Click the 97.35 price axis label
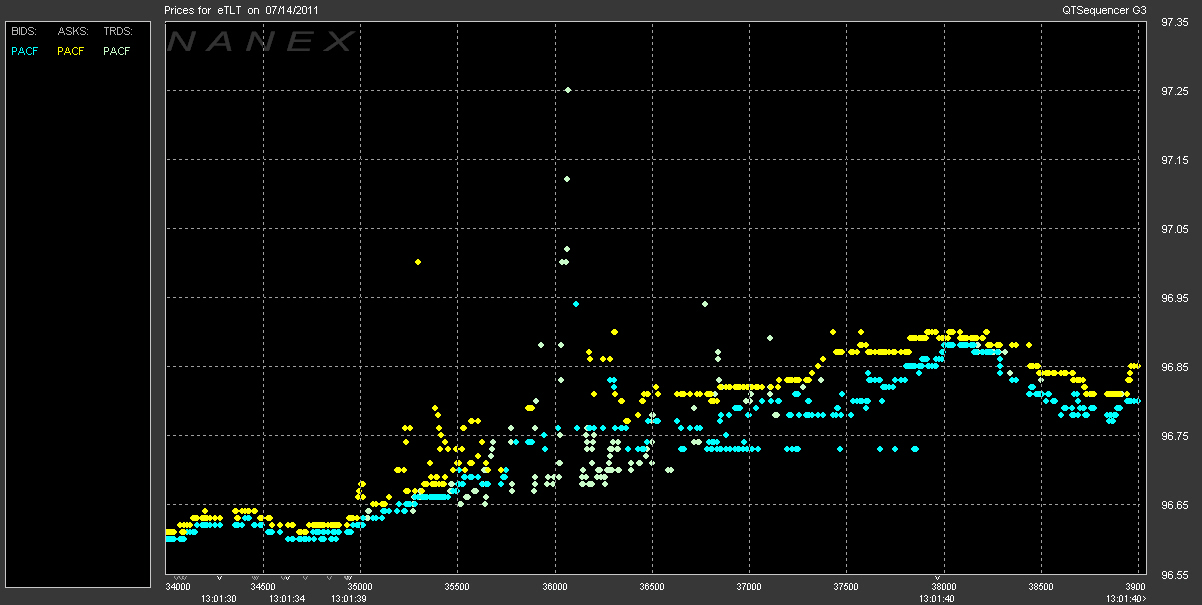 pyautogui.click(x=1174, y=22)
